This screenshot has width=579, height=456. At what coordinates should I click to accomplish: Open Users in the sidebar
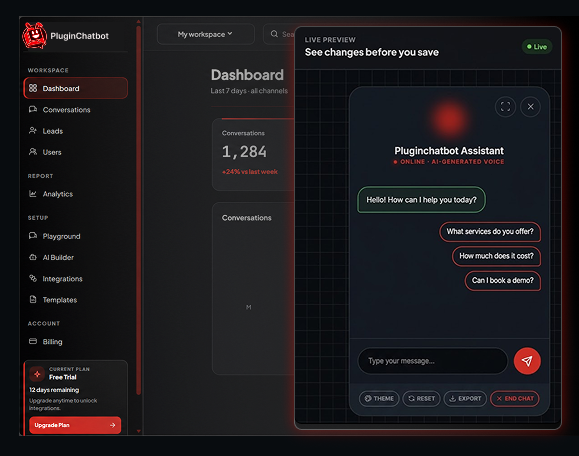coord(76,152)
